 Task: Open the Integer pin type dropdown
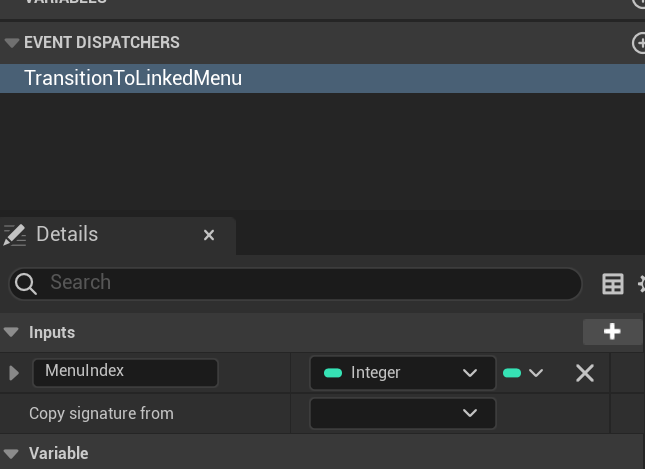[402, 373]
